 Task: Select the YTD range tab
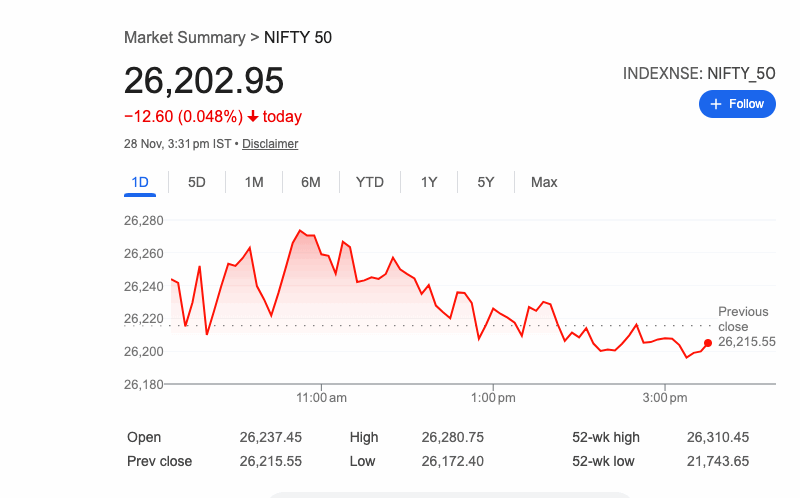pyautogui.click(x=370, y=182)
